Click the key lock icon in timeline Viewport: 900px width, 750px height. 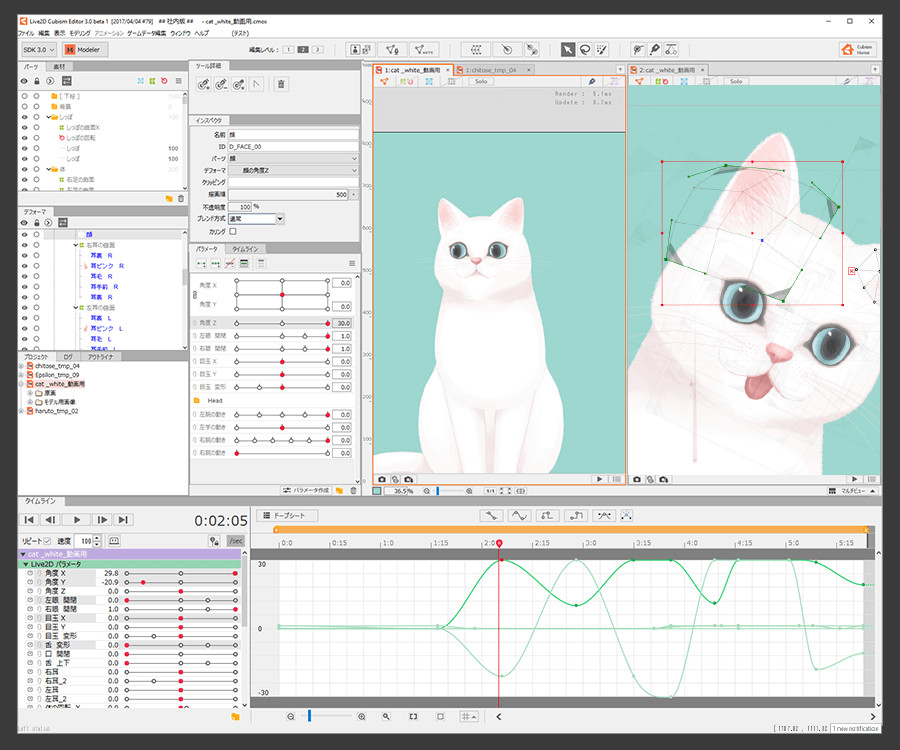pyautogui.click(x=214, y=541)
